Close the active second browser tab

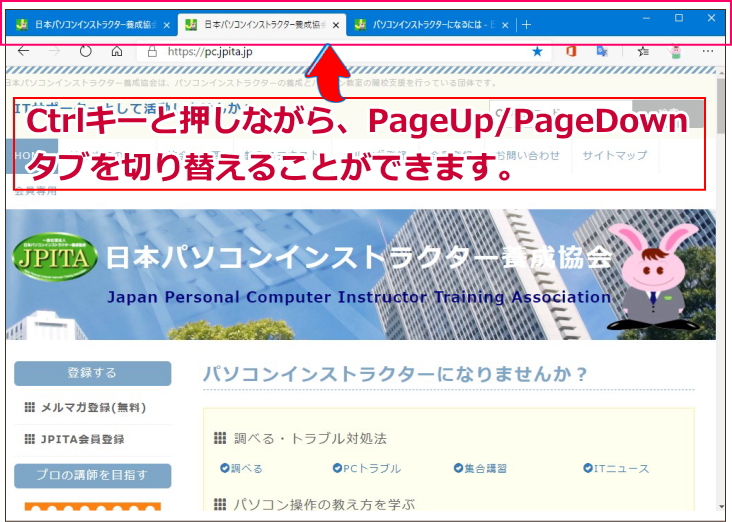(x=335, y=25)
